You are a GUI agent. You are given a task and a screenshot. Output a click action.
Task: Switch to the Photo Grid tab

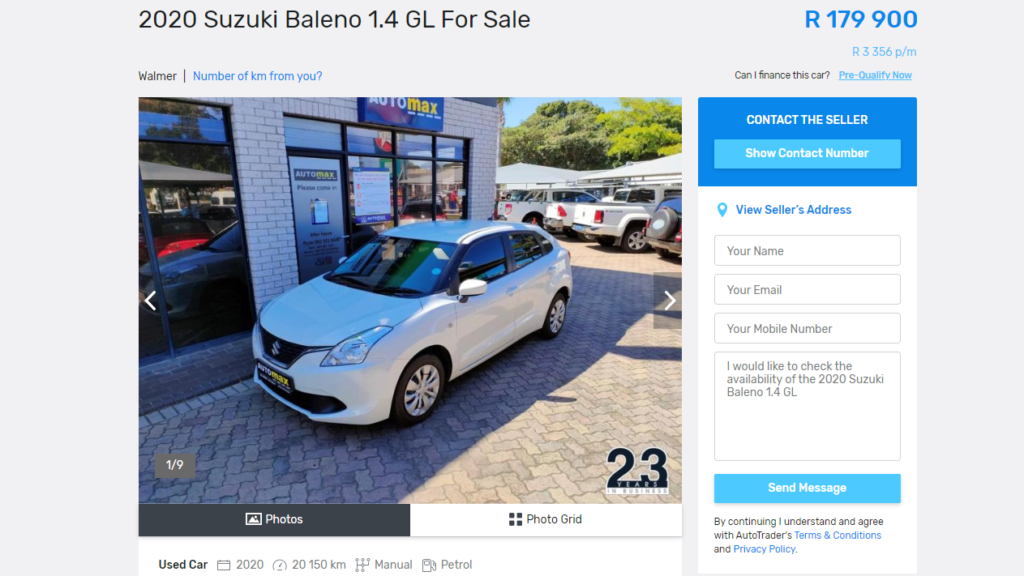tap(546, 520)
